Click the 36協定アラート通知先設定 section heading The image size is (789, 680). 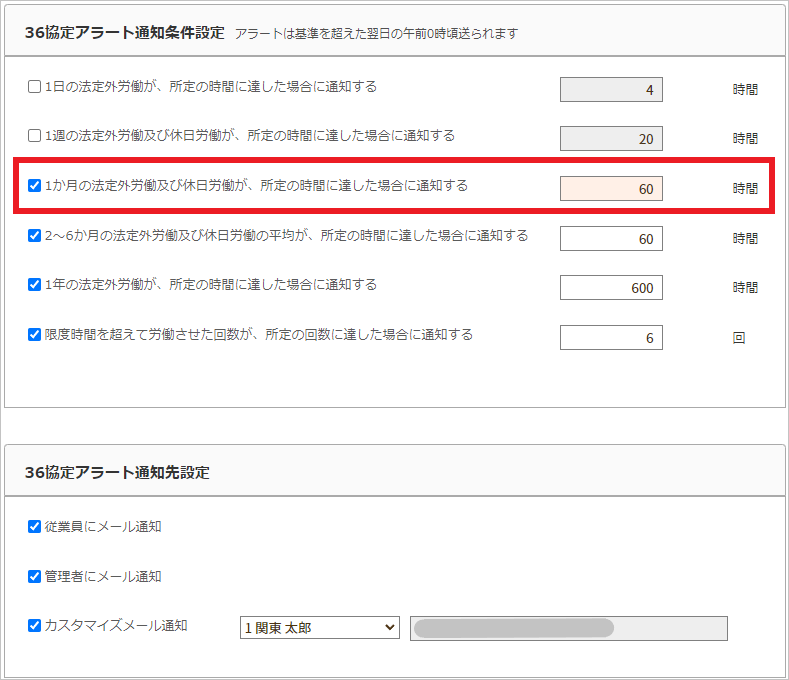click(117, 472)
